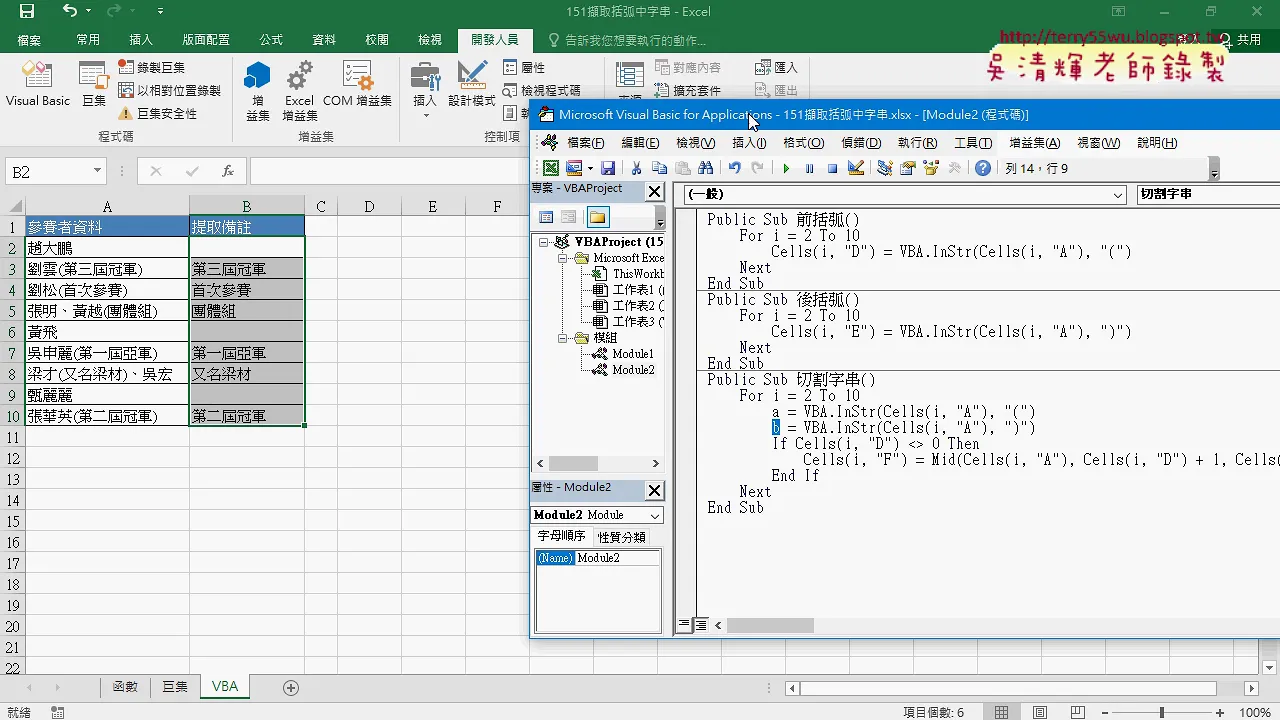Click the insert function fx button
Viewport: 1280px width, 720px height.
228,171
